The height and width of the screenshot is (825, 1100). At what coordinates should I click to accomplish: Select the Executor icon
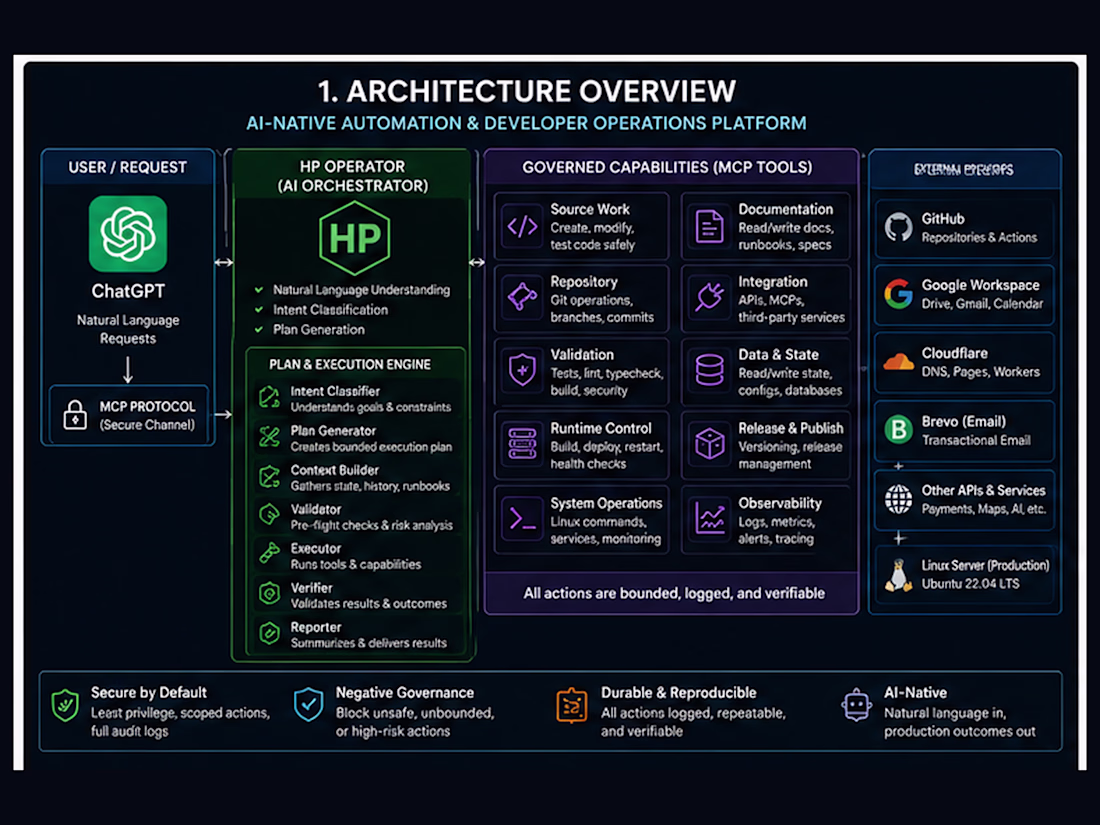[x=269, y=554]
